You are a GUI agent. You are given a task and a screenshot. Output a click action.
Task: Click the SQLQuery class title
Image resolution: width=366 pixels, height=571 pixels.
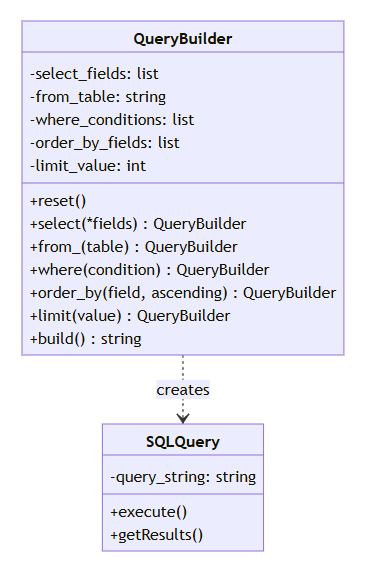click(x=183, y=442)
